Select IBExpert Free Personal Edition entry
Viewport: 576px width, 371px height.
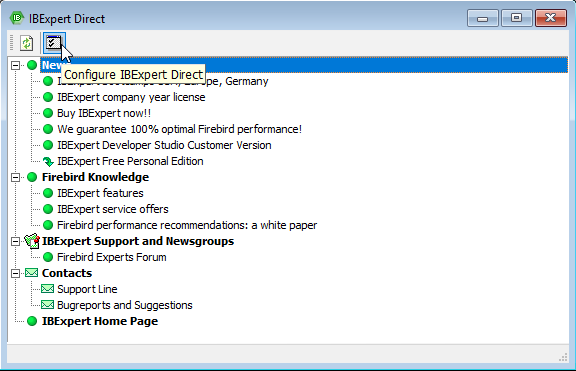pos(130,161)
